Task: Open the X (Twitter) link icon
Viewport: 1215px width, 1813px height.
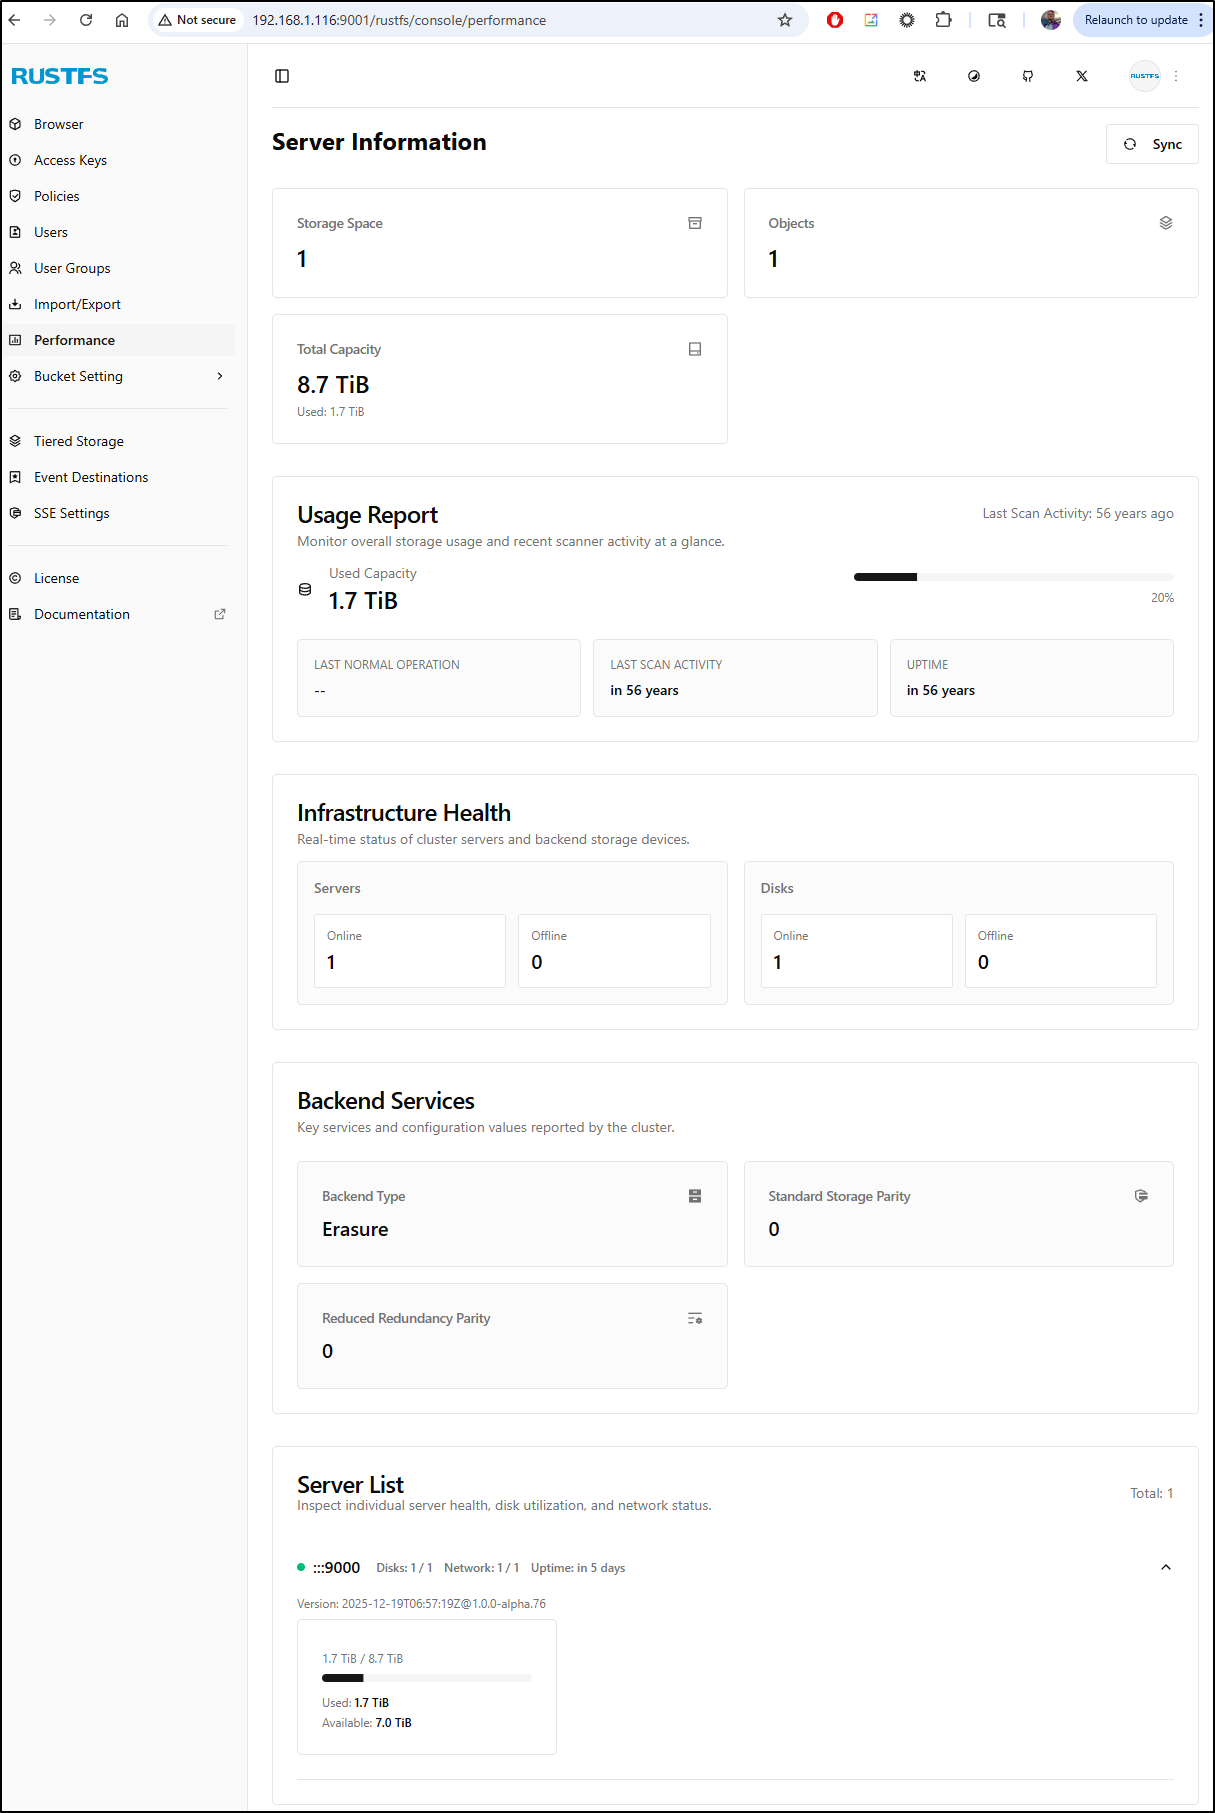Action: click(x=1082, y=76)
